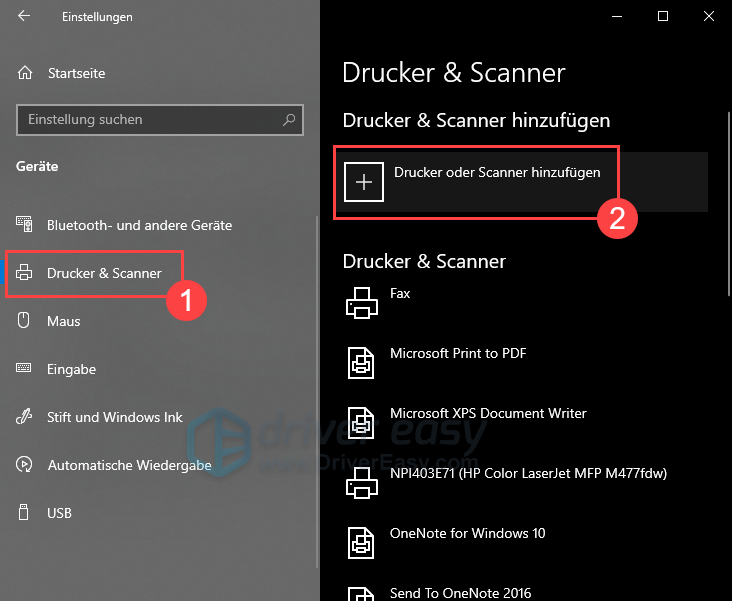732x601 pixels.
Task: Select the printer icon beside Drucker & Scanner
Action: [24, 273]
